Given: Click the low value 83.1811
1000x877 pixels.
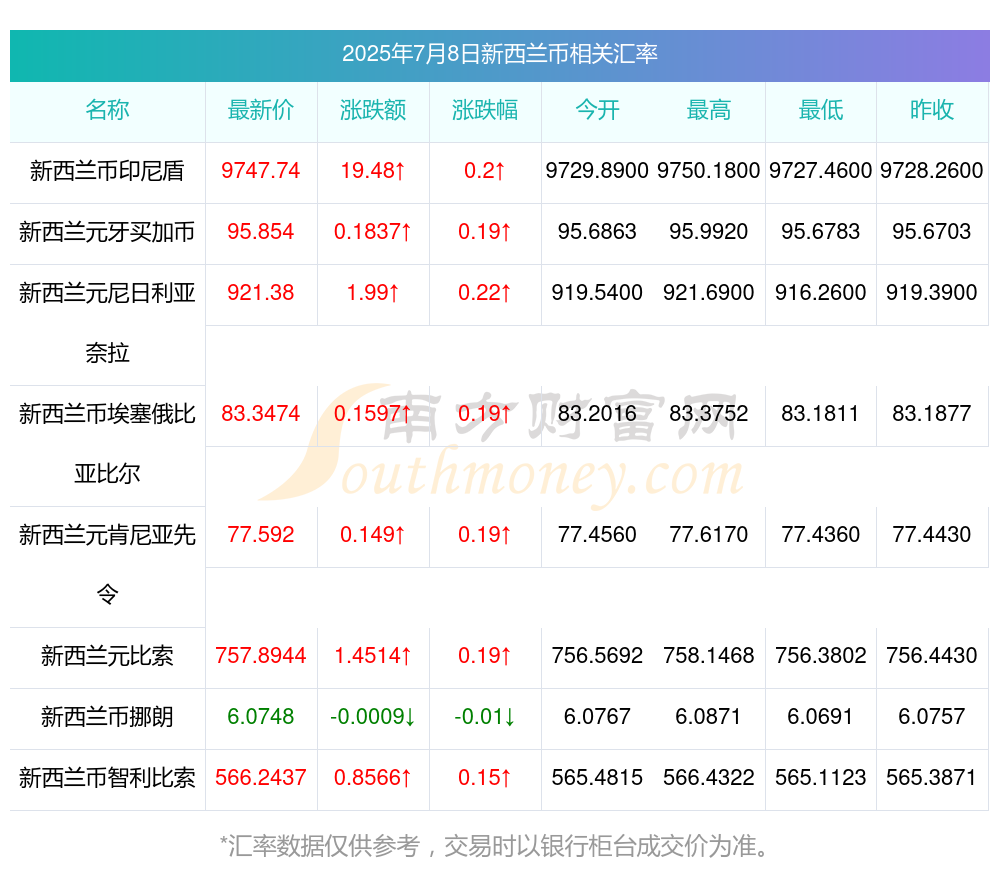Looking at the screenshot, I should click(x=821, y=413).
